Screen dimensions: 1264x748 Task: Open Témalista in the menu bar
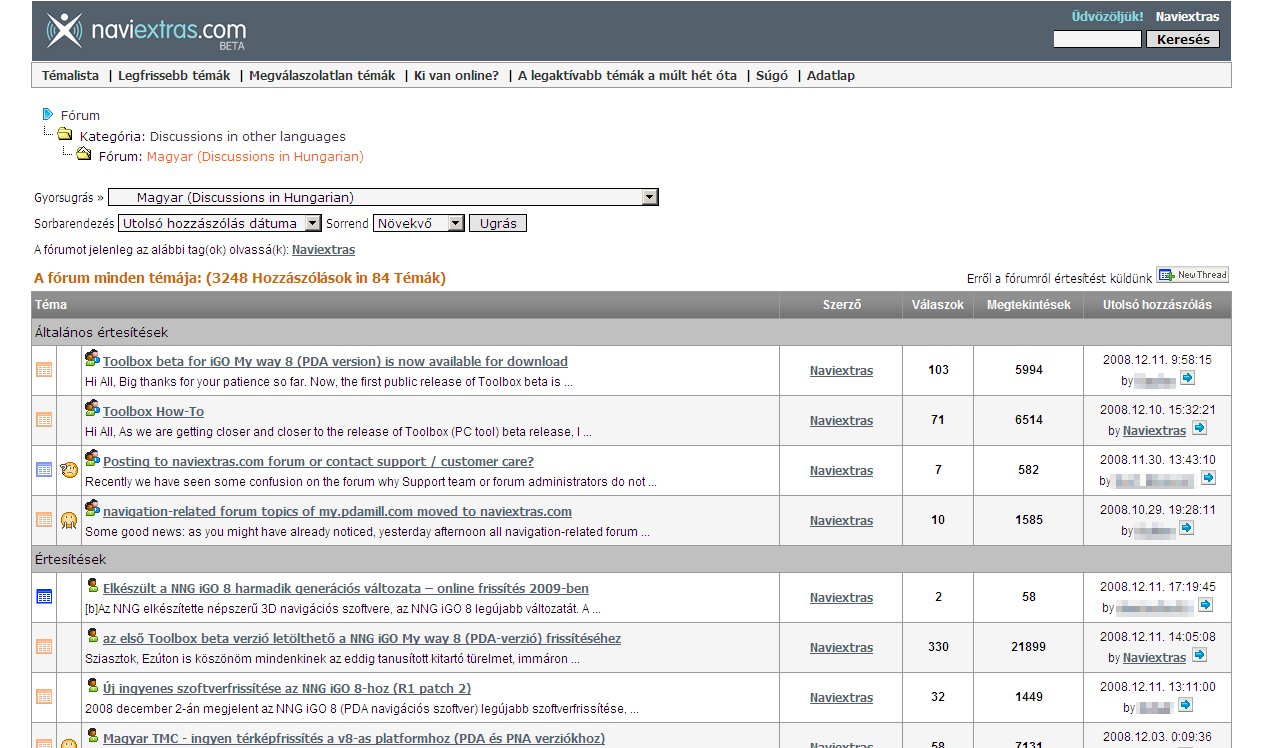70,75
